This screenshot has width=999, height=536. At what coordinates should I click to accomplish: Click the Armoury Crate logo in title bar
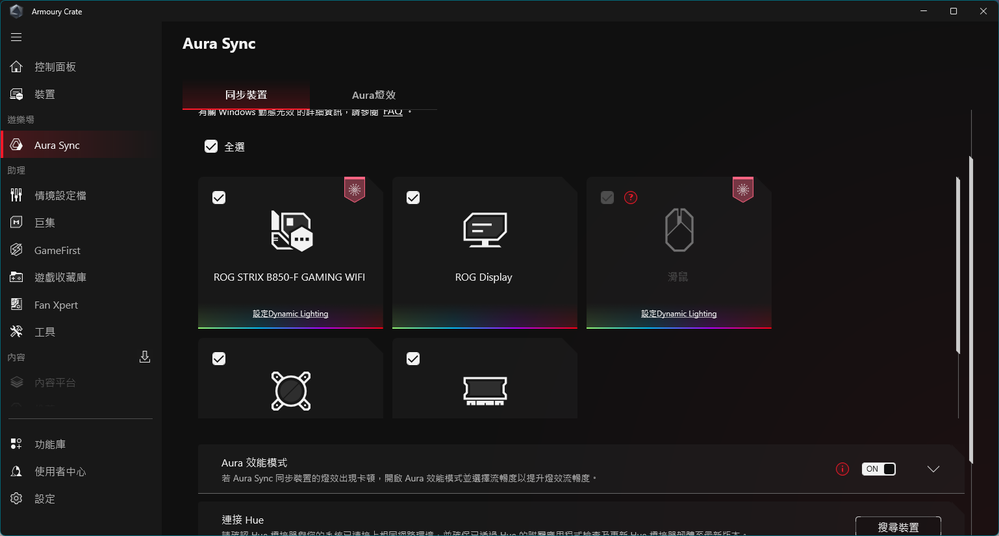click(x=17, y=11)
